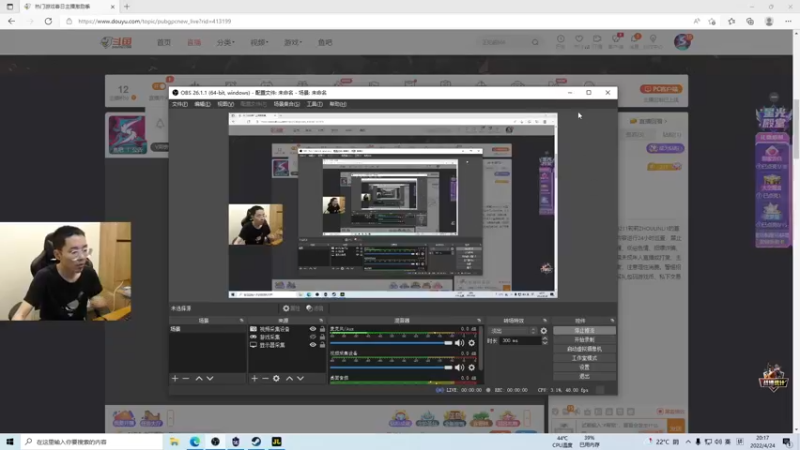800x450 pixels.
Task: Click 开始录制 Start Recording button
Action: coord(584,340)
